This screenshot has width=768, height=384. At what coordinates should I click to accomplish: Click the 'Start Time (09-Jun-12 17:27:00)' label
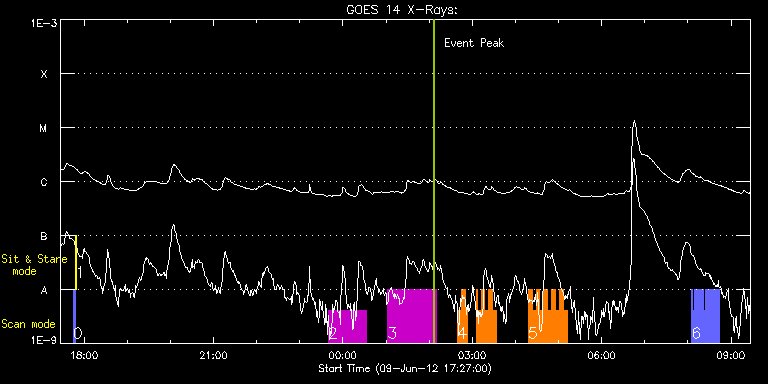pos(405,368)
